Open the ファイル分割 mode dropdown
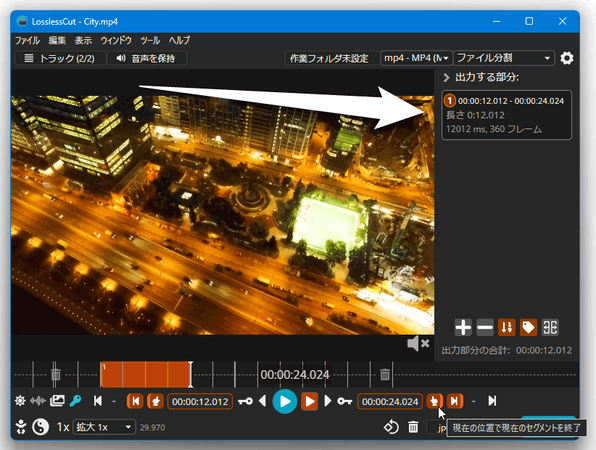Viewport: 596px width, 450px height. pyautogui.click(x=504, y=58)
